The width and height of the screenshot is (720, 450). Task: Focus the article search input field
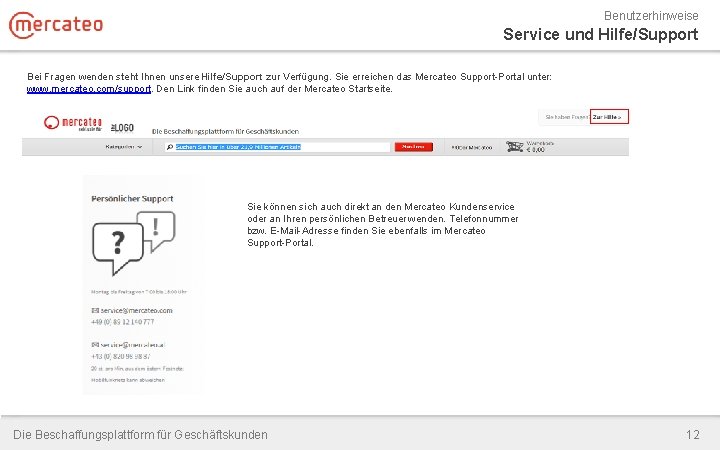point(277,147)
